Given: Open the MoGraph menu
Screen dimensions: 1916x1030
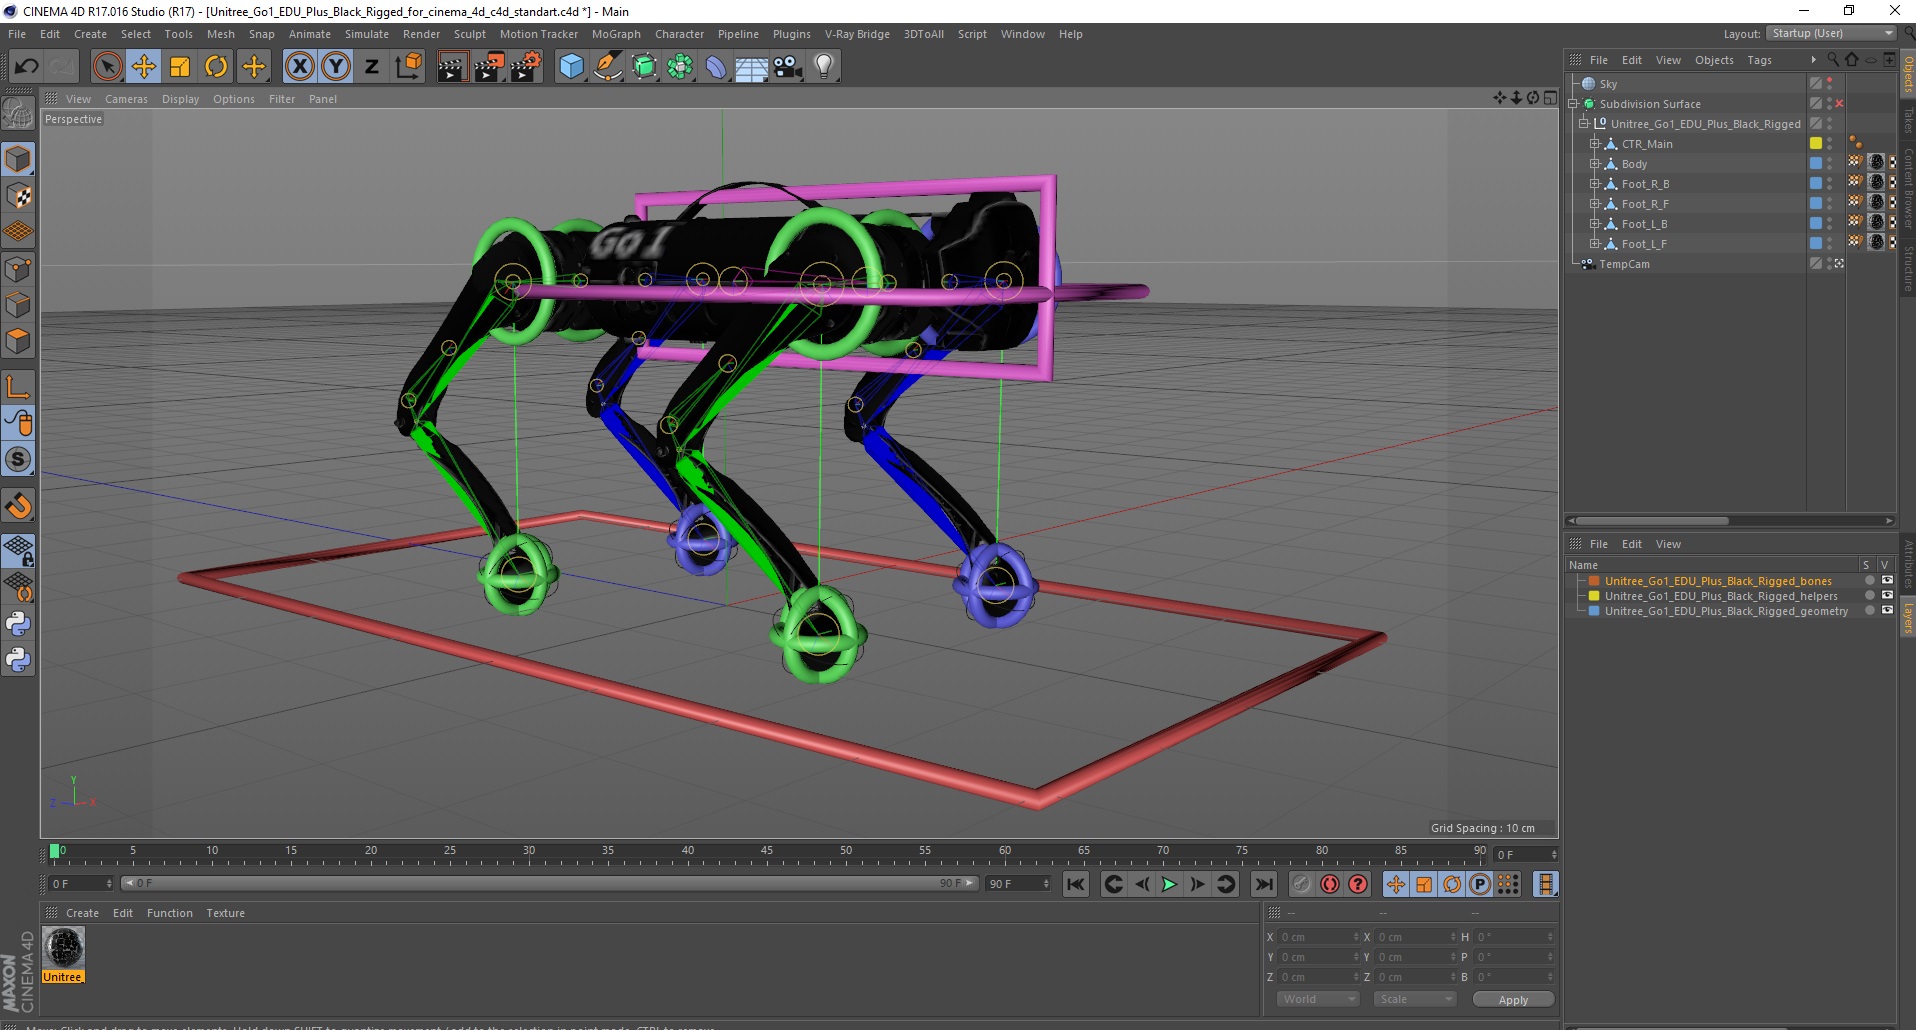Looking at the screenshot, I should click(x=616, y=34).
